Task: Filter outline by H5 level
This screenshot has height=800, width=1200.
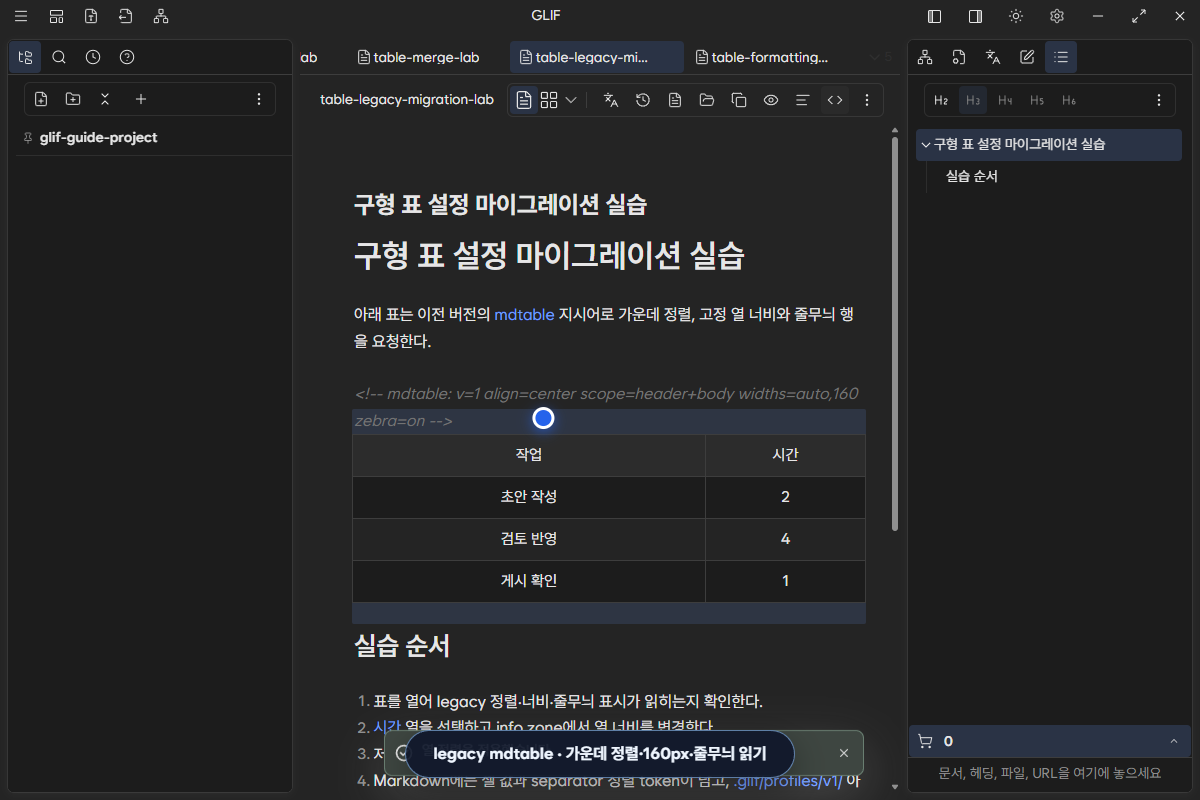Action: (1037, 100)
